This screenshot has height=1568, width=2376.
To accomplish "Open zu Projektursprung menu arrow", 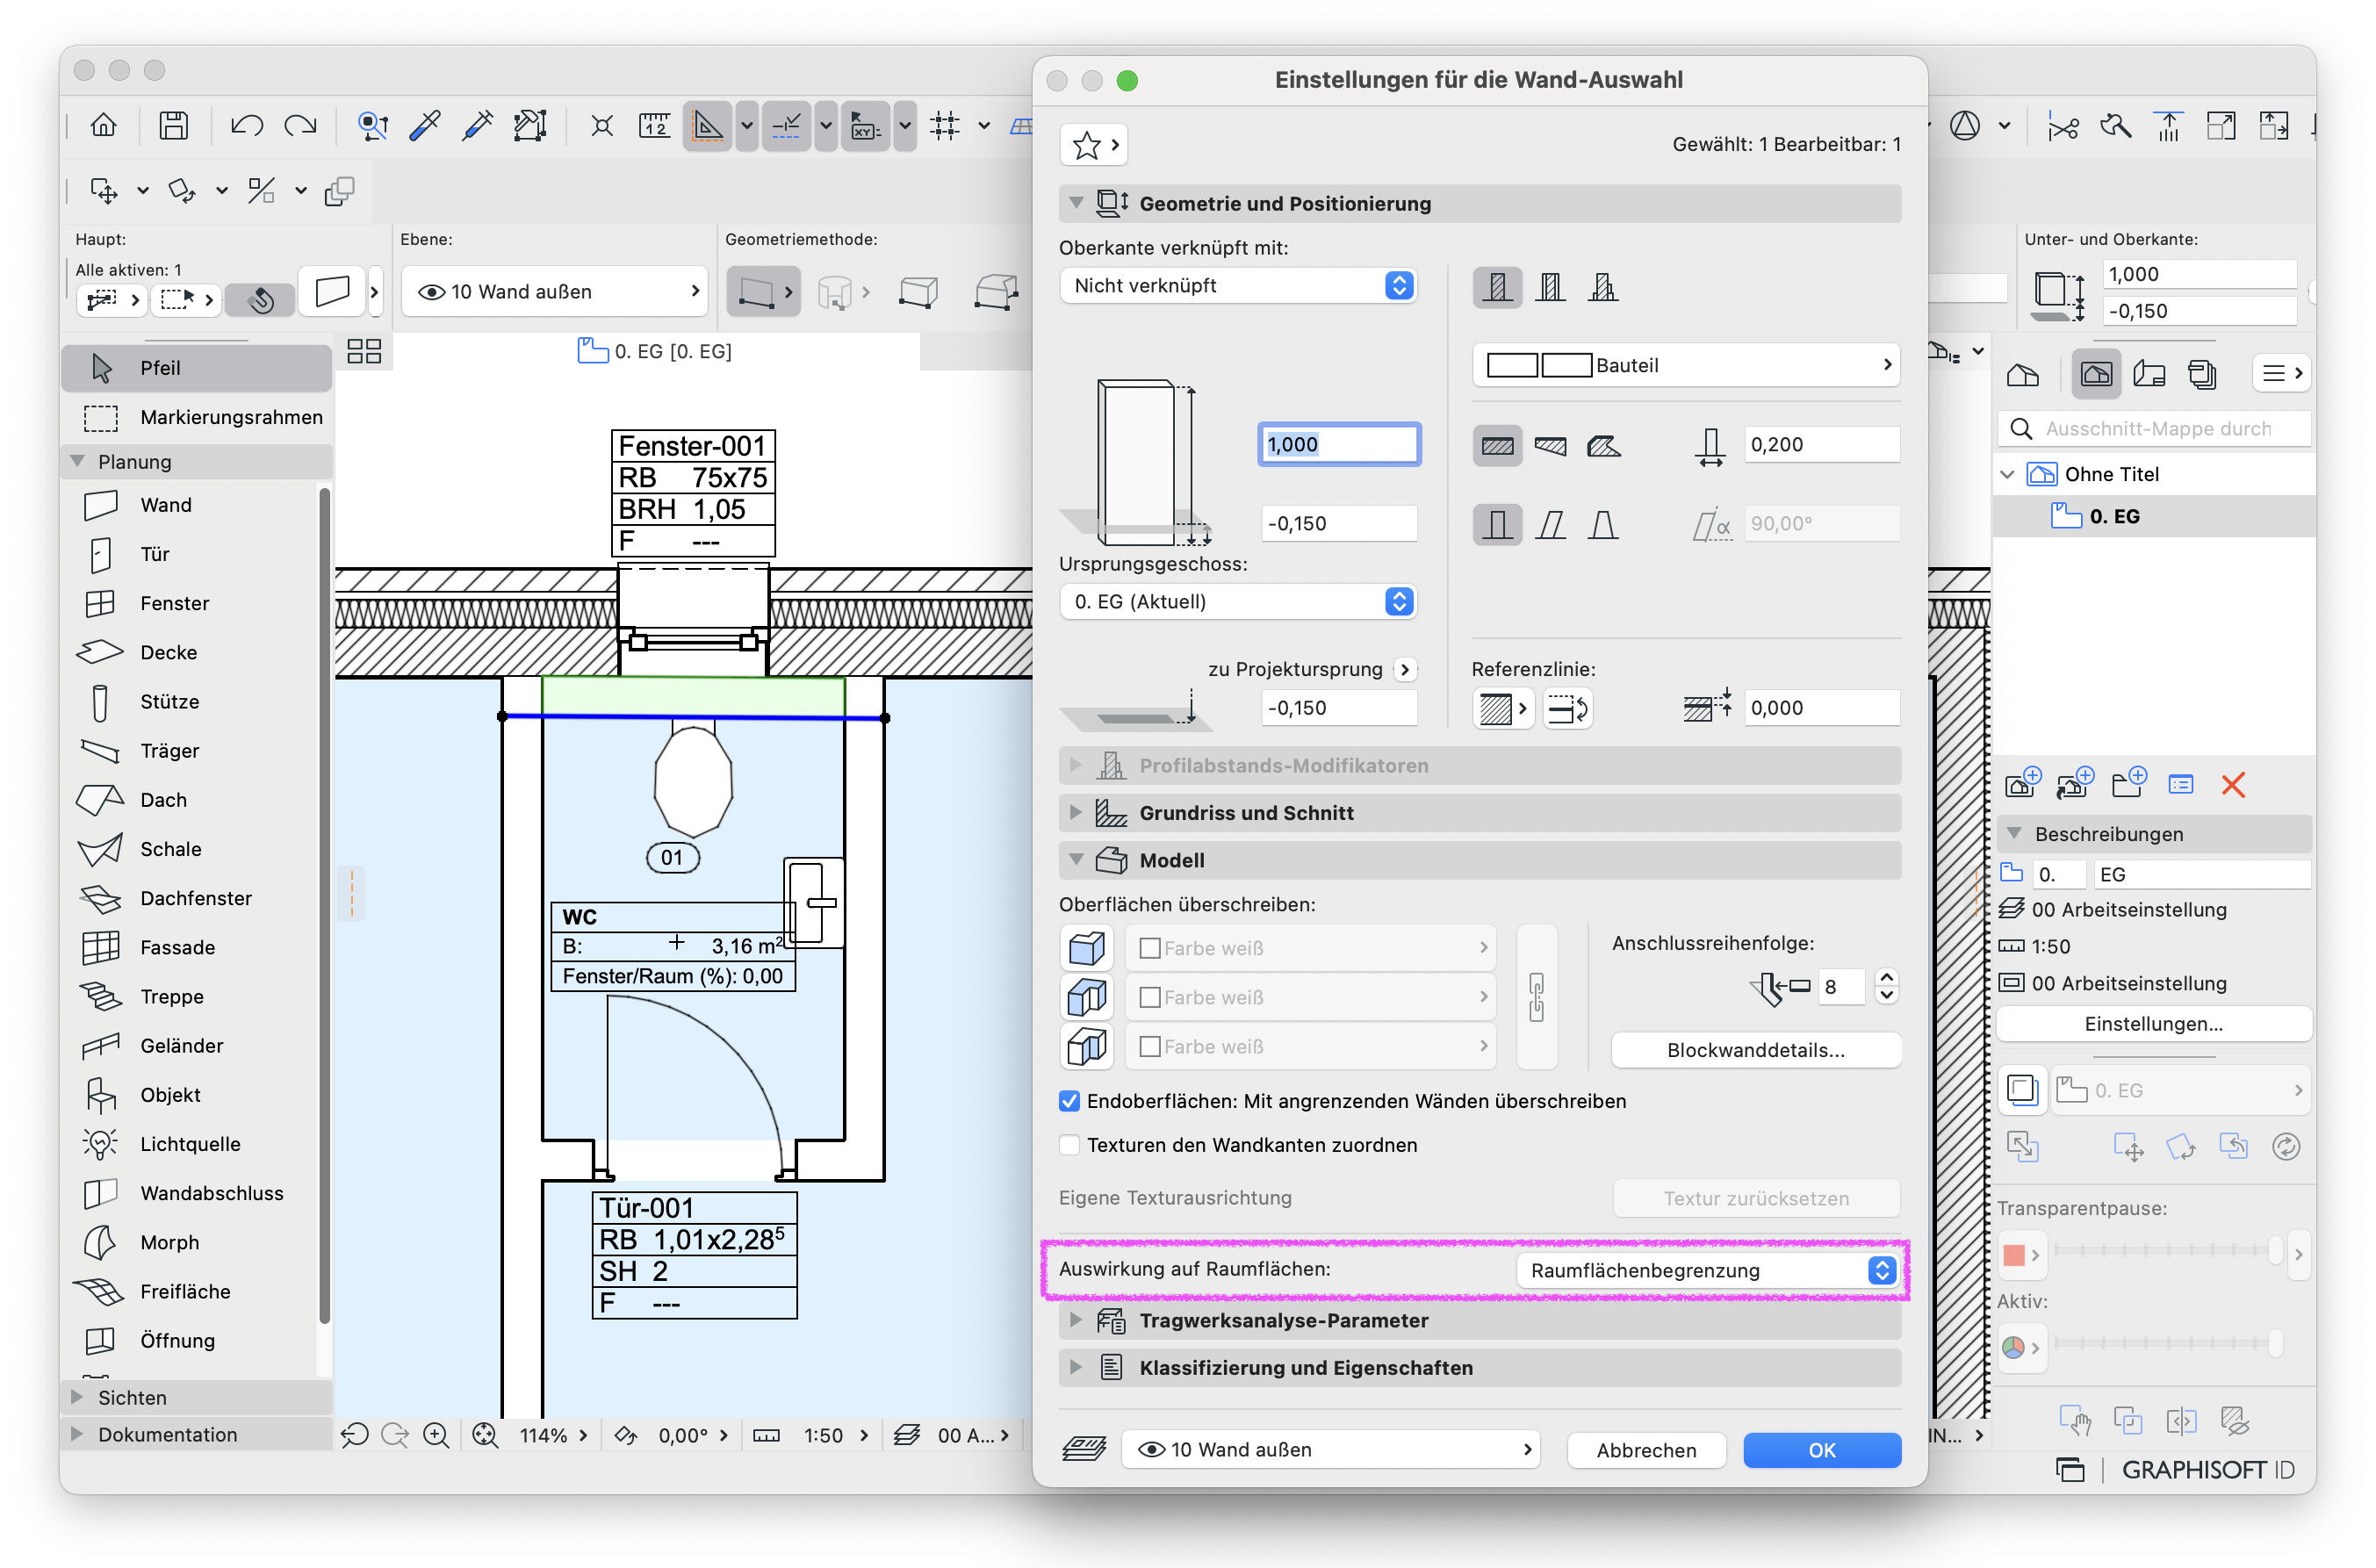I will point(1405,669).
